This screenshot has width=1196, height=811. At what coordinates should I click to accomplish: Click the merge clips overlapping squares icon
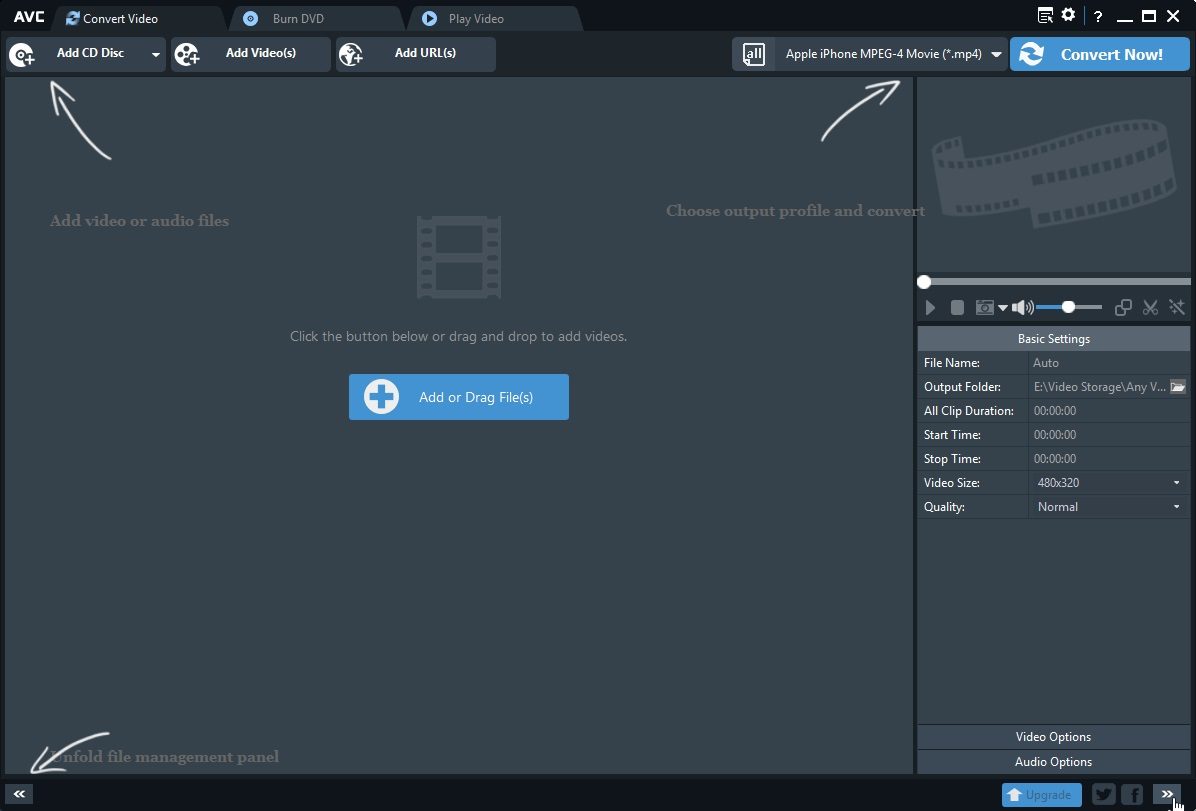click(1123, 308)
